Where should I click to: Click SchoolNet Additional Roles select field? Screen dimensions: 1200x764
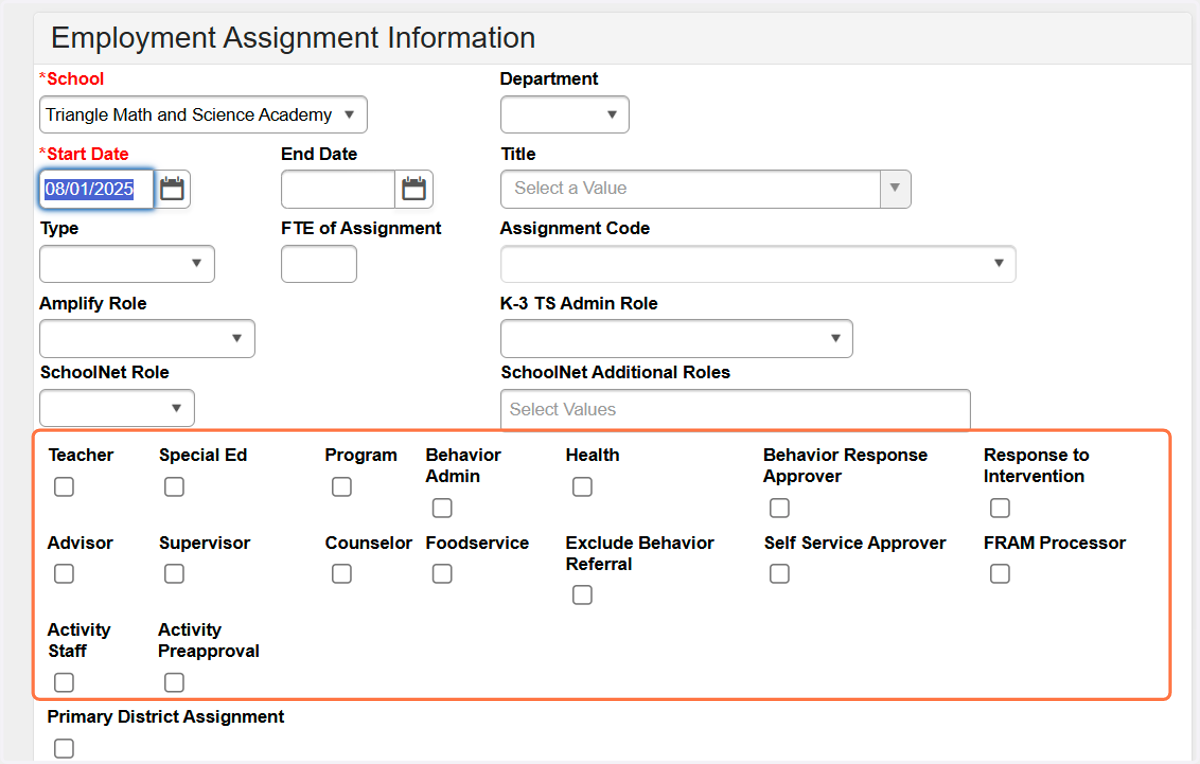pyautogui.click(x=735, y=409)
